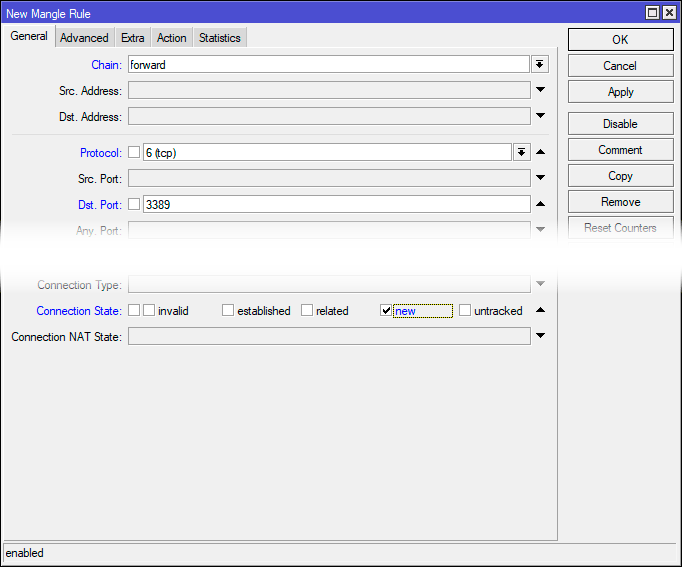Image resolution: width=682 pixels, height=567 pixels.
Task: Toggle the Dst. Port invert checkbox
Action: 134,204
